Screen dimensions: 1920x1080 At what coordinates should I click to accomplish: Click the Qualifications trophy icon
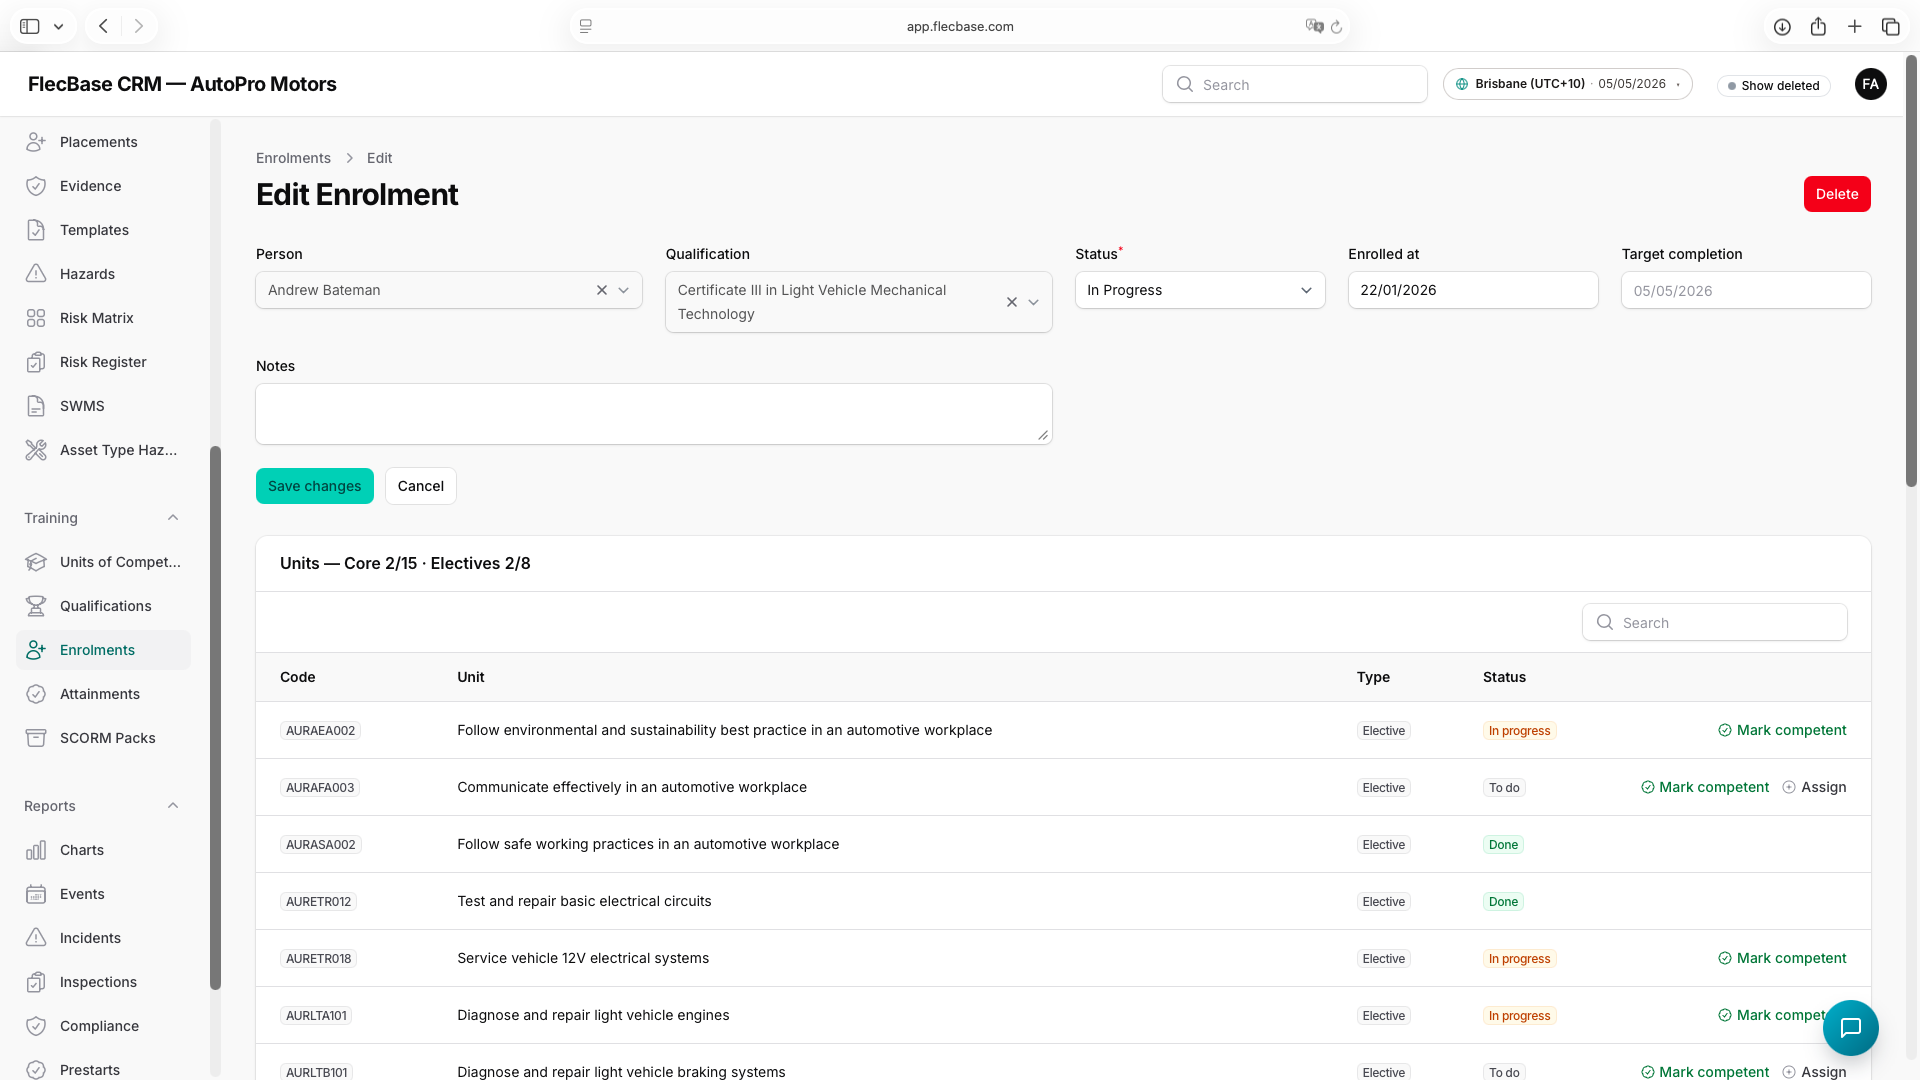point(36,606)
